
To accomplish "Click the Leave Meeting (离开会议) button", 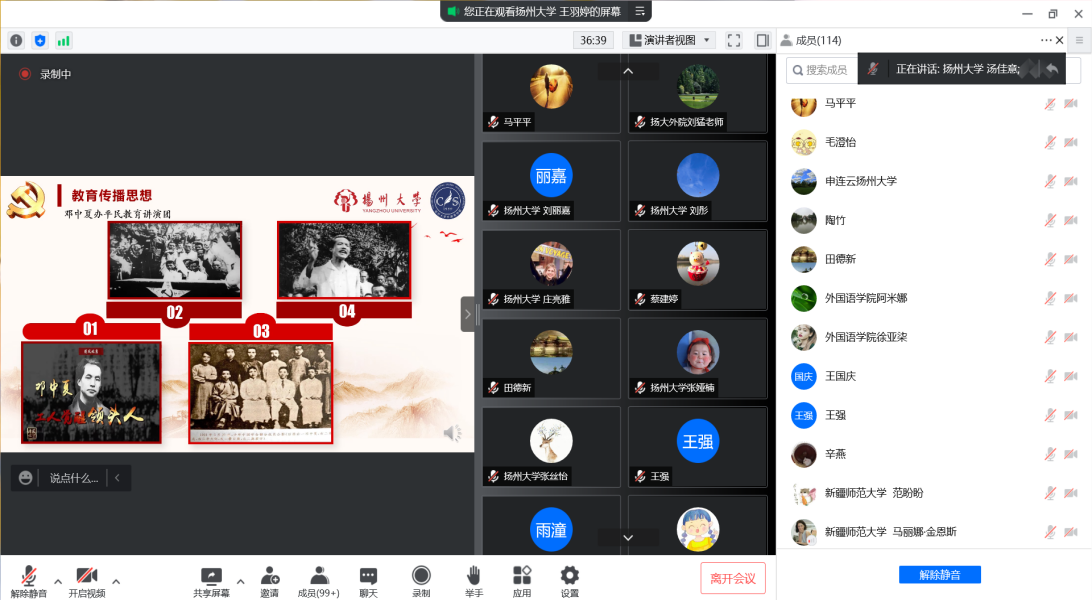I will coord(733,578).
